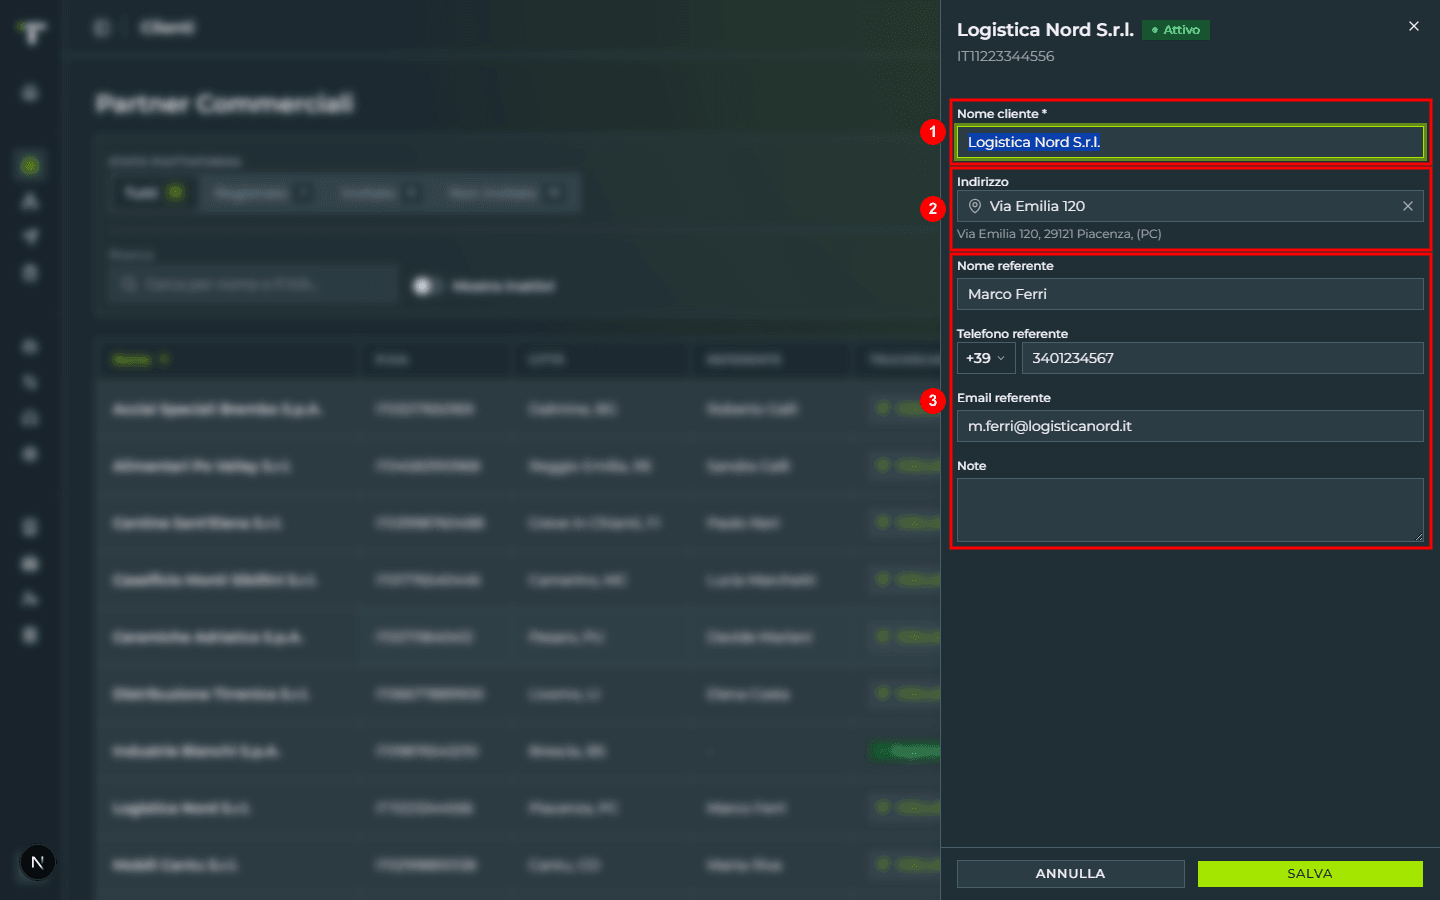Click the ANNULLA button
The height and width of the screenshot is (900, 1440).
pyautogui.click(x=1070, y=873)
